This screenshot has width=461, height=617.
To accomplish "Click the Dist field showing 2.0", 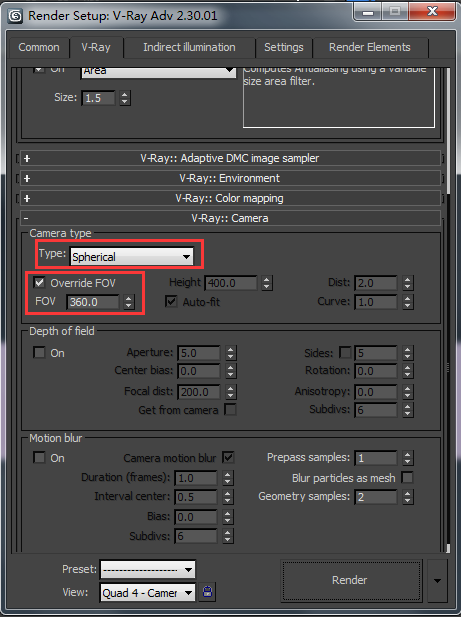I will [x=376, y=283].
